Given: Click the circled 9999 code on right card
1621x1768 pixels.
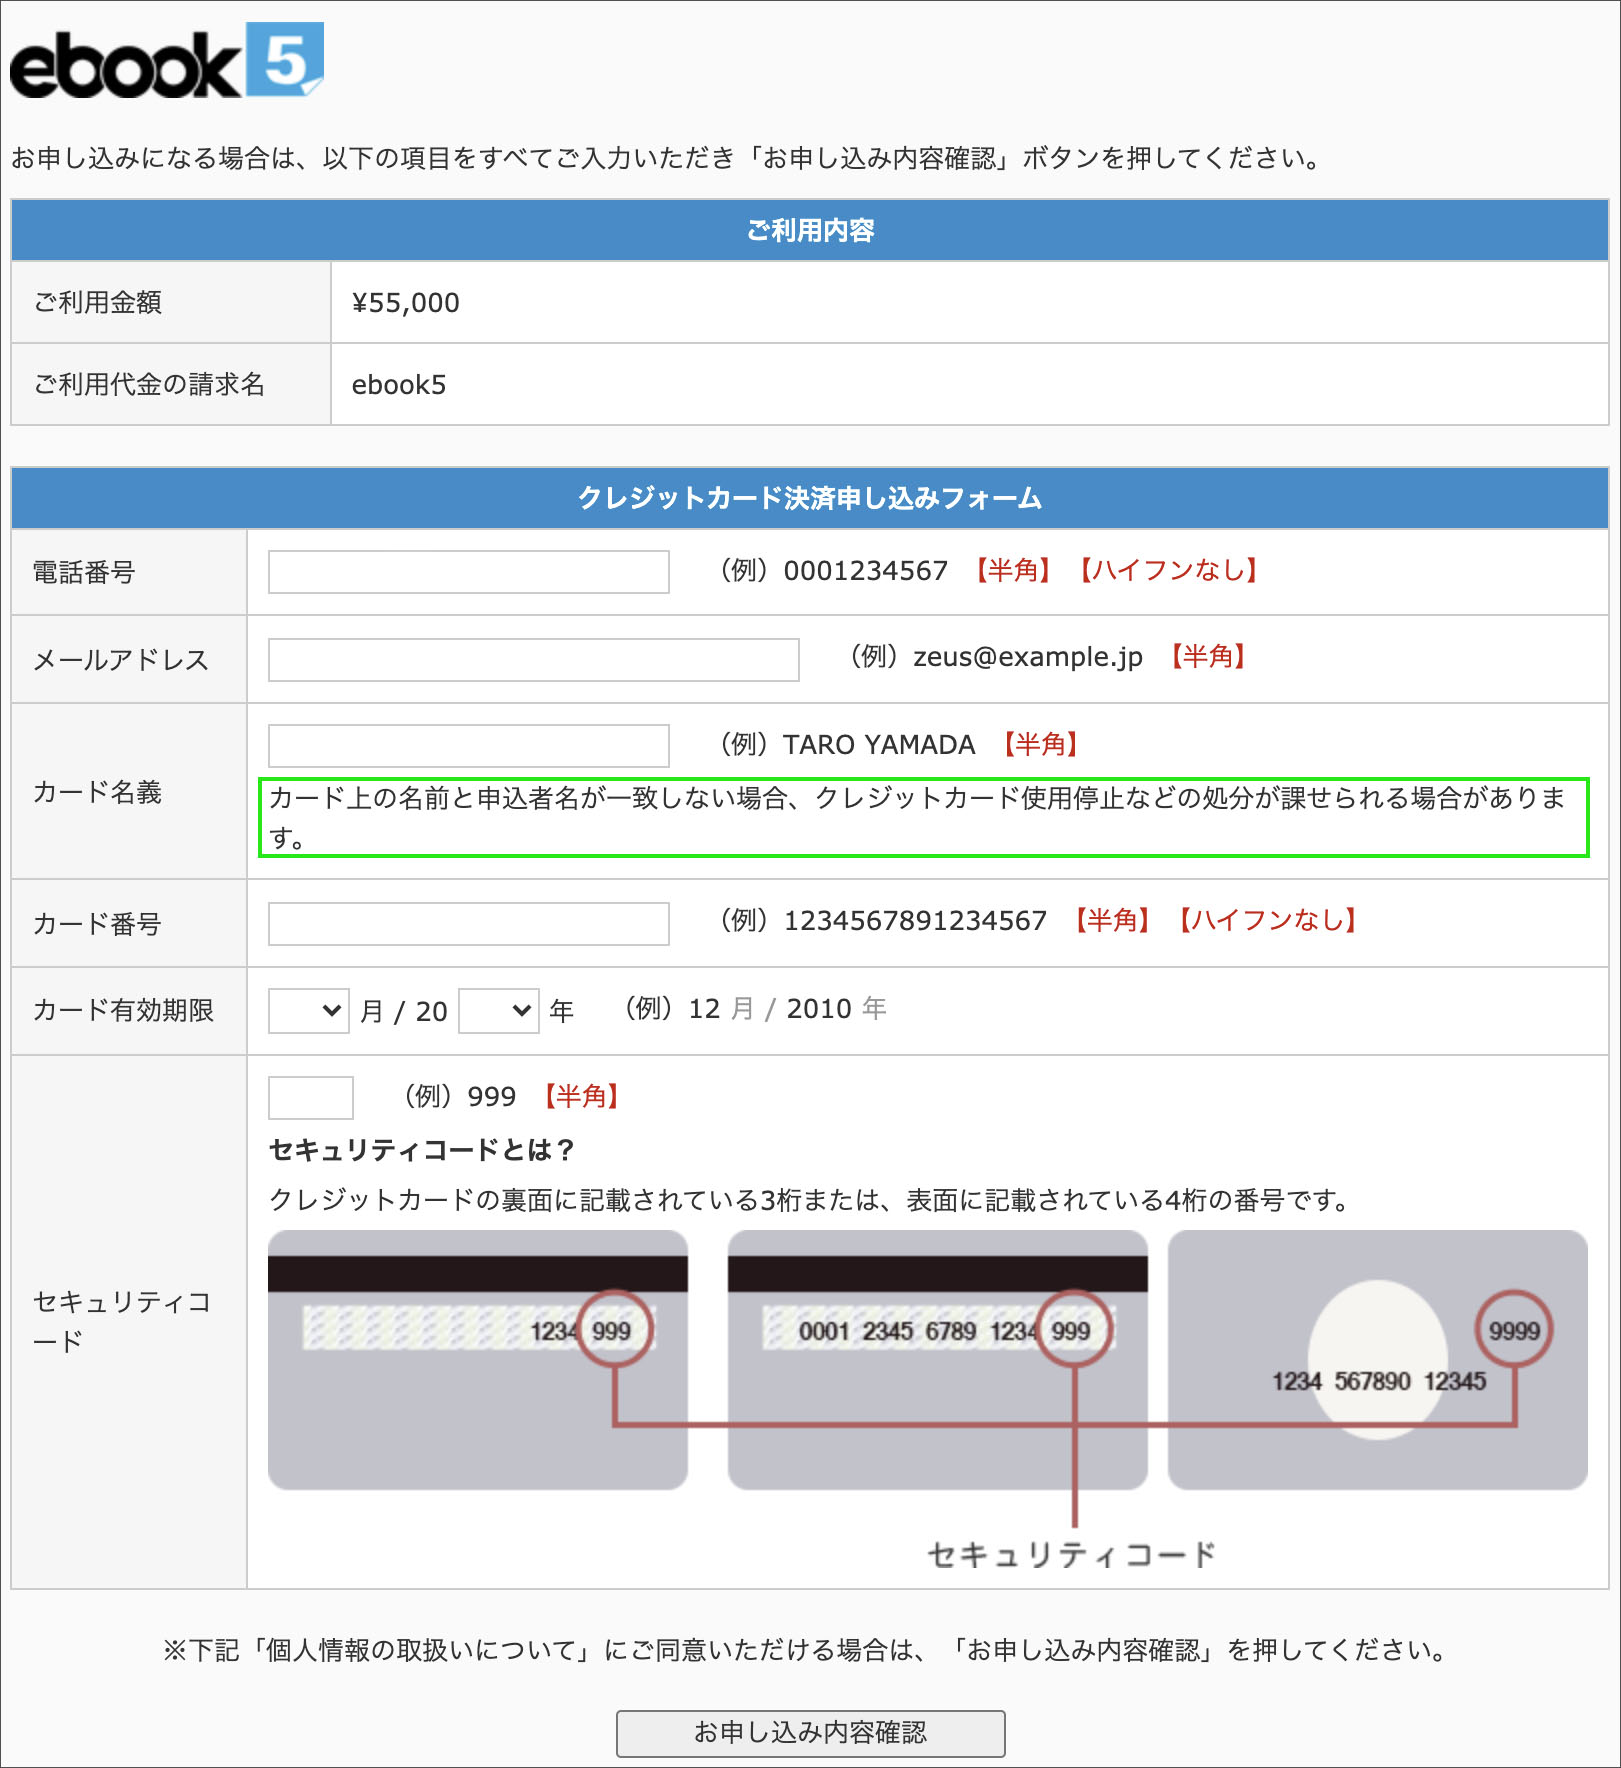Looking at the screenshot, I should pyautogui.click(x=1514, y=1331).
